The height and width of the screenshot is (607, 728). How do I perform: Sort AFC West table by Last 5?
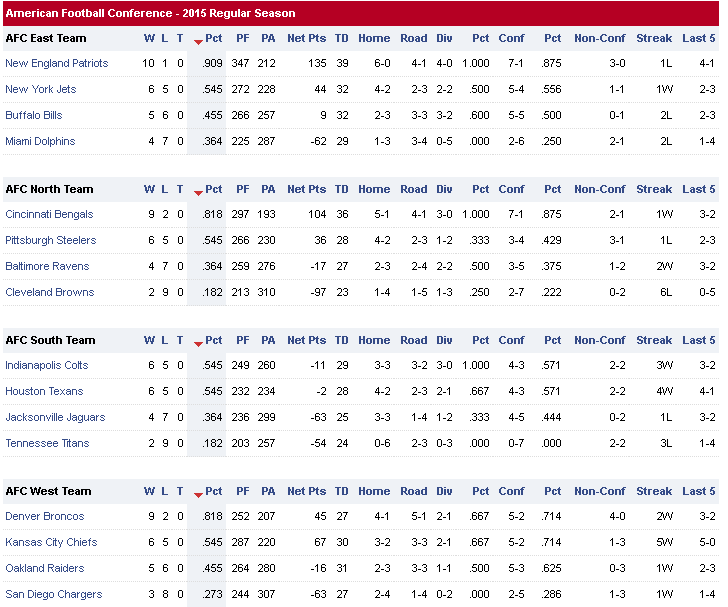(699, 491)
